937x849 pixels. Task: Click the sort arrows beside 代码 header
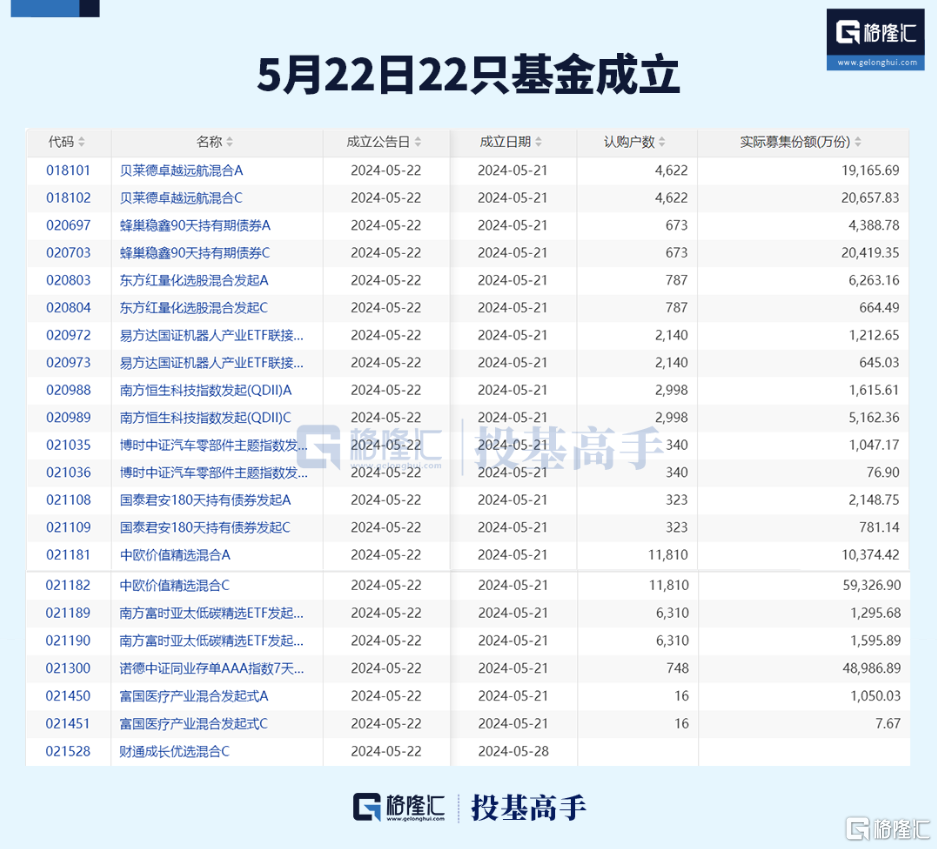click(x=81, y=142)
